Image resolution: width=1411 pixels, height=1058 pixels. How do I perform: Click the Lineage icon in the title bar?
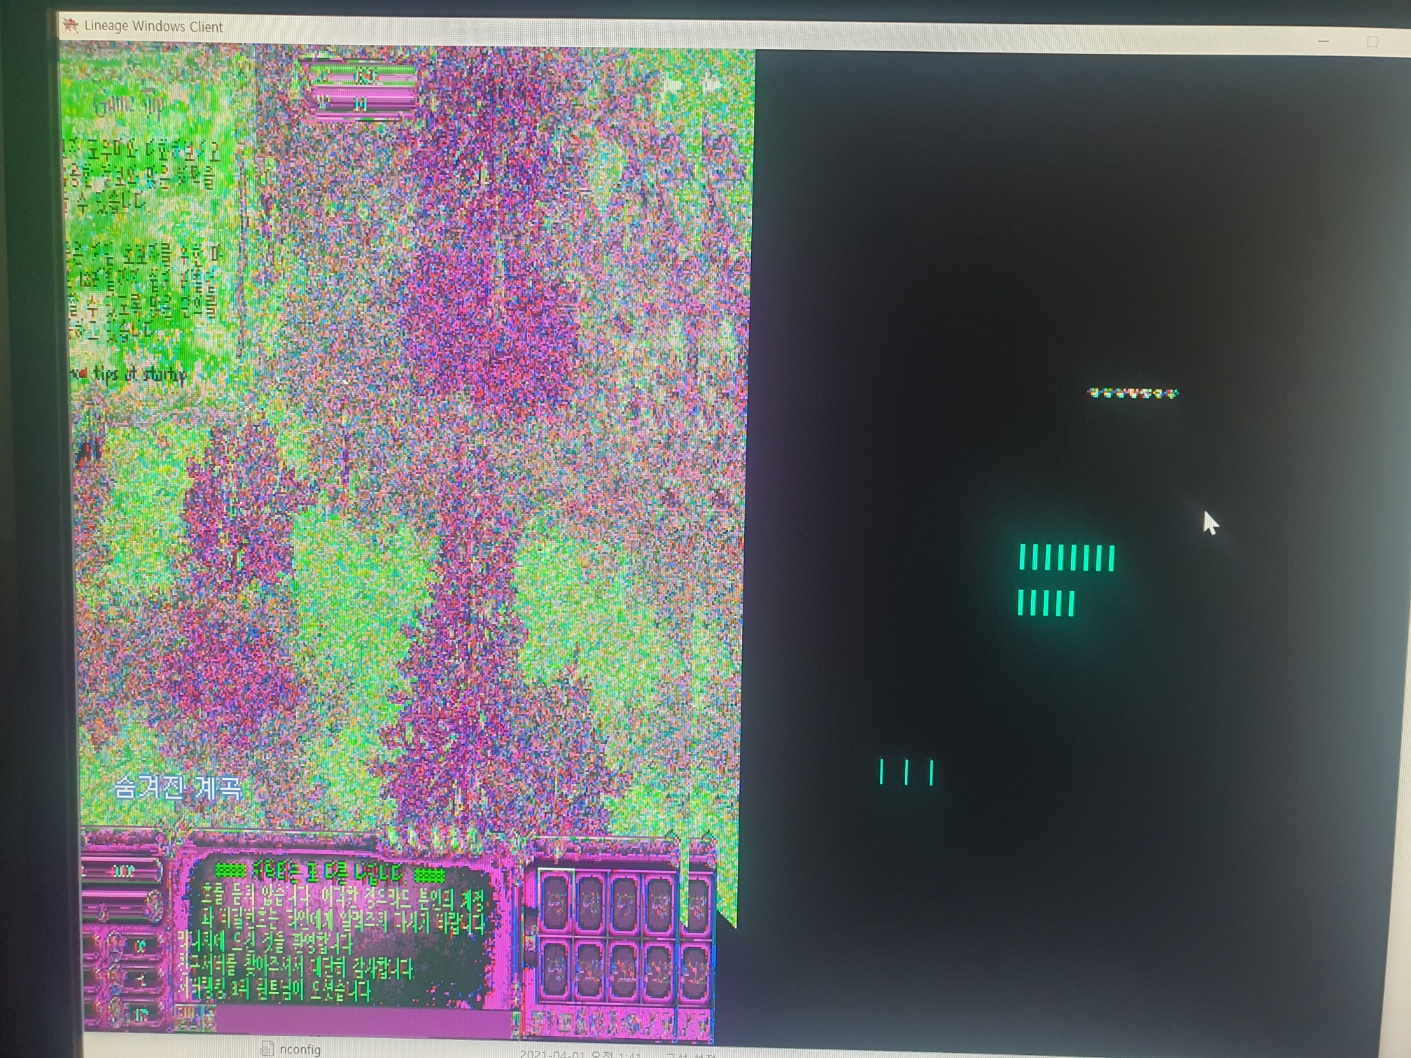click(70, 25)
